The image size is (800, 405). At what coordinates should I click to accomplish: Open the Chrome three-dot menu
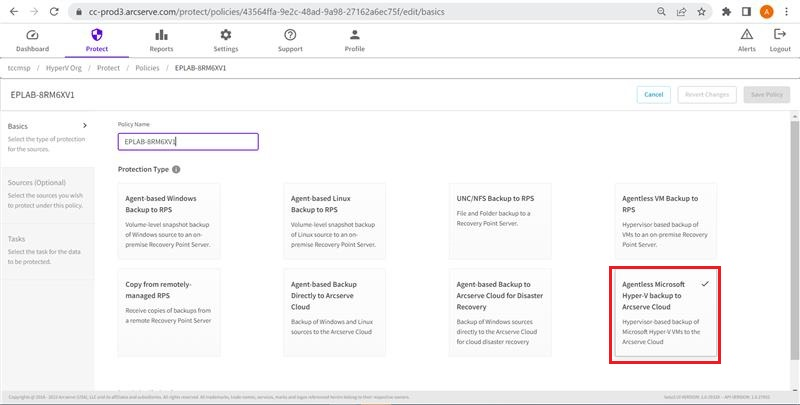coord(786,11)
